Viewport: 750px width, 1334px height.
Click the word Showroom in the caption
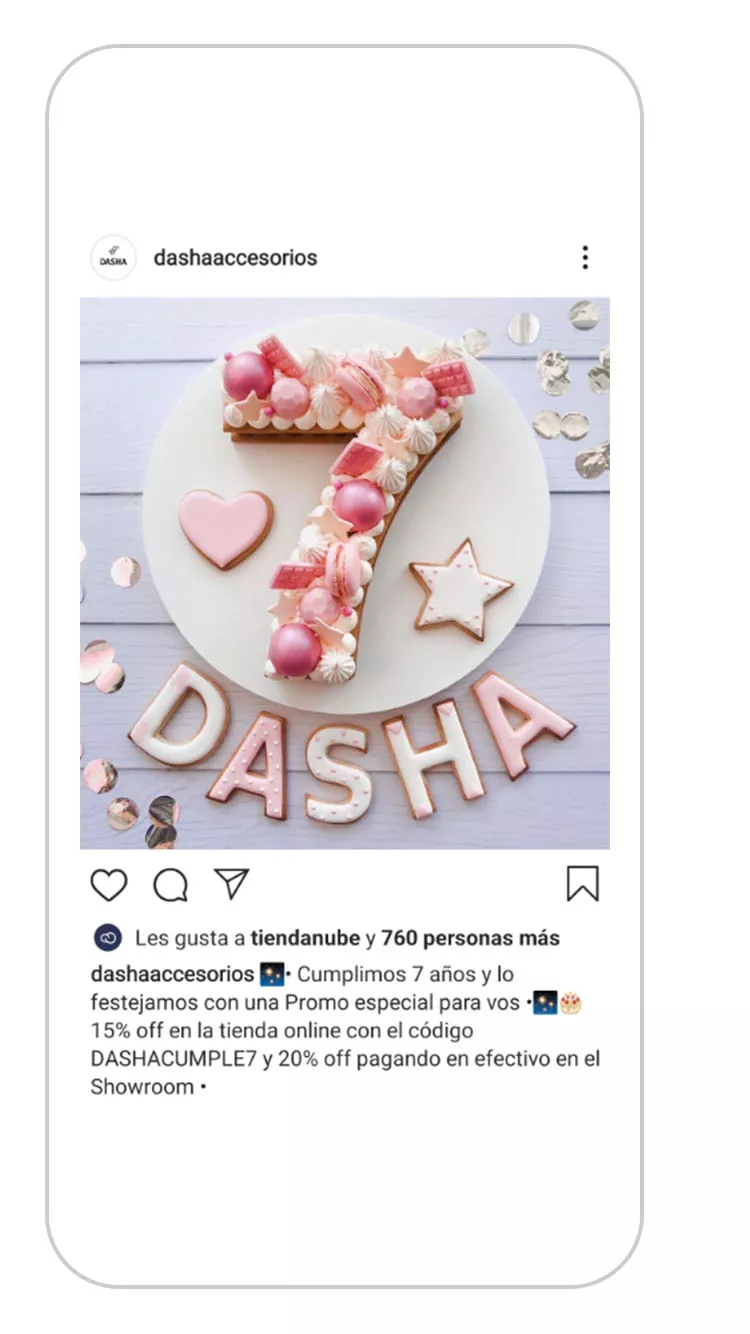coord(142,1087)
